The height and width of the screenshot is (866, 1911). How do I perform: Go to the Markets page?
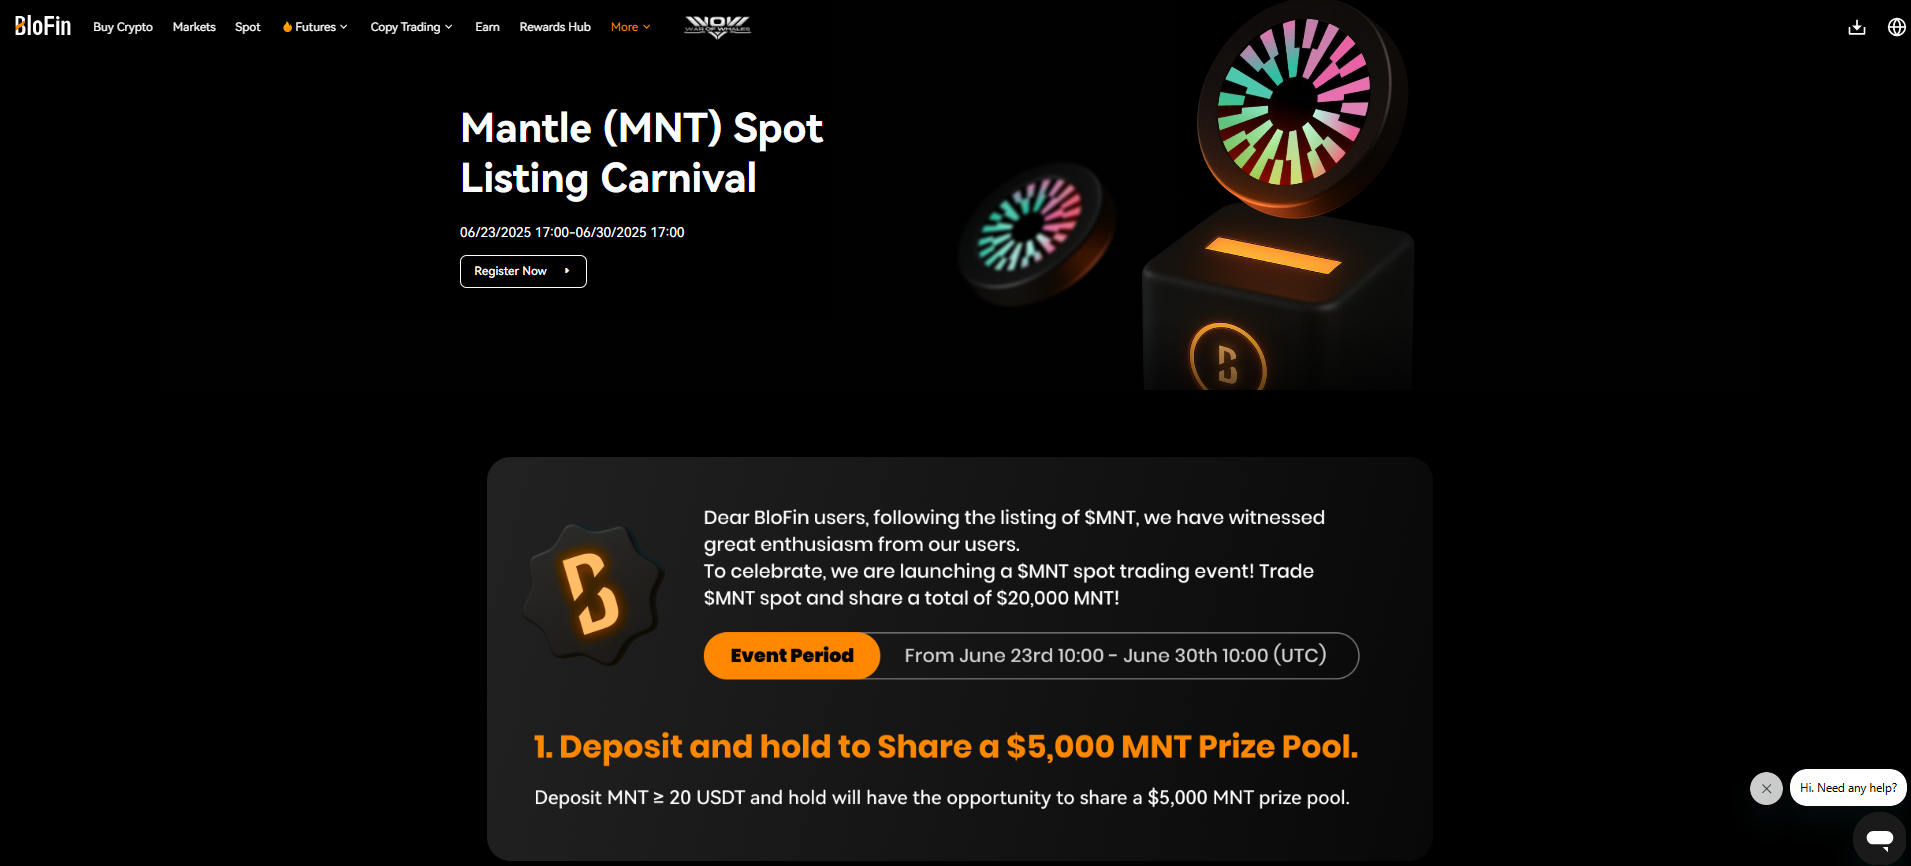click(194, 27)
